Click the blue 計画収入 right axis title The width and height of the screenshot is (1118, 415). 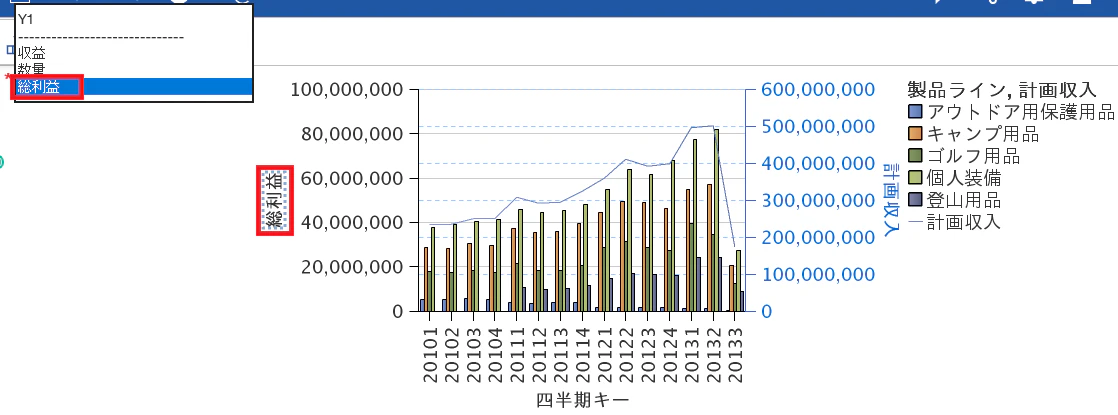pos(891,200)
